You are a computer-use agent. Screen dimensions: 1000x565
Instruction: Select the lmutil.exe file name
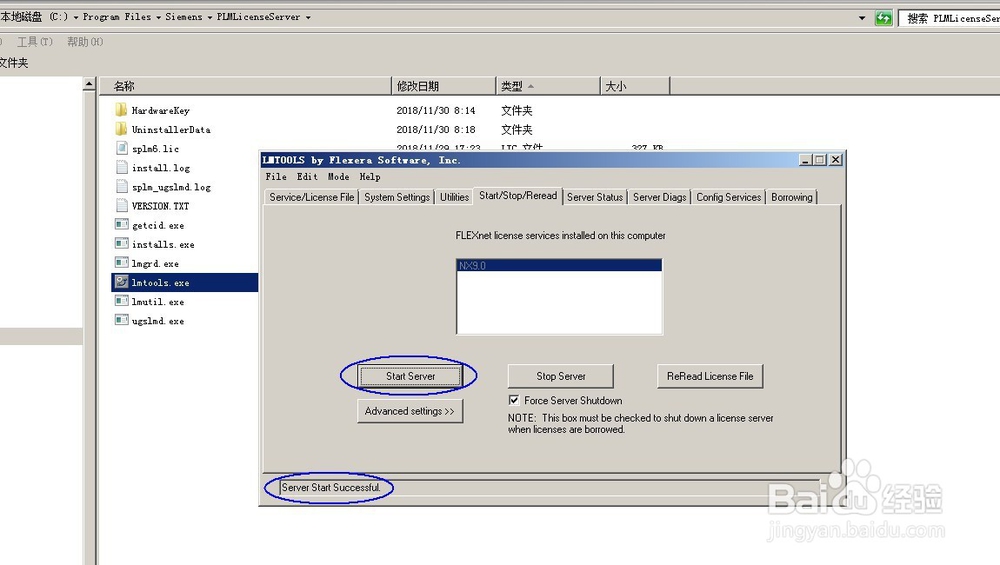[x=158, y=302]
